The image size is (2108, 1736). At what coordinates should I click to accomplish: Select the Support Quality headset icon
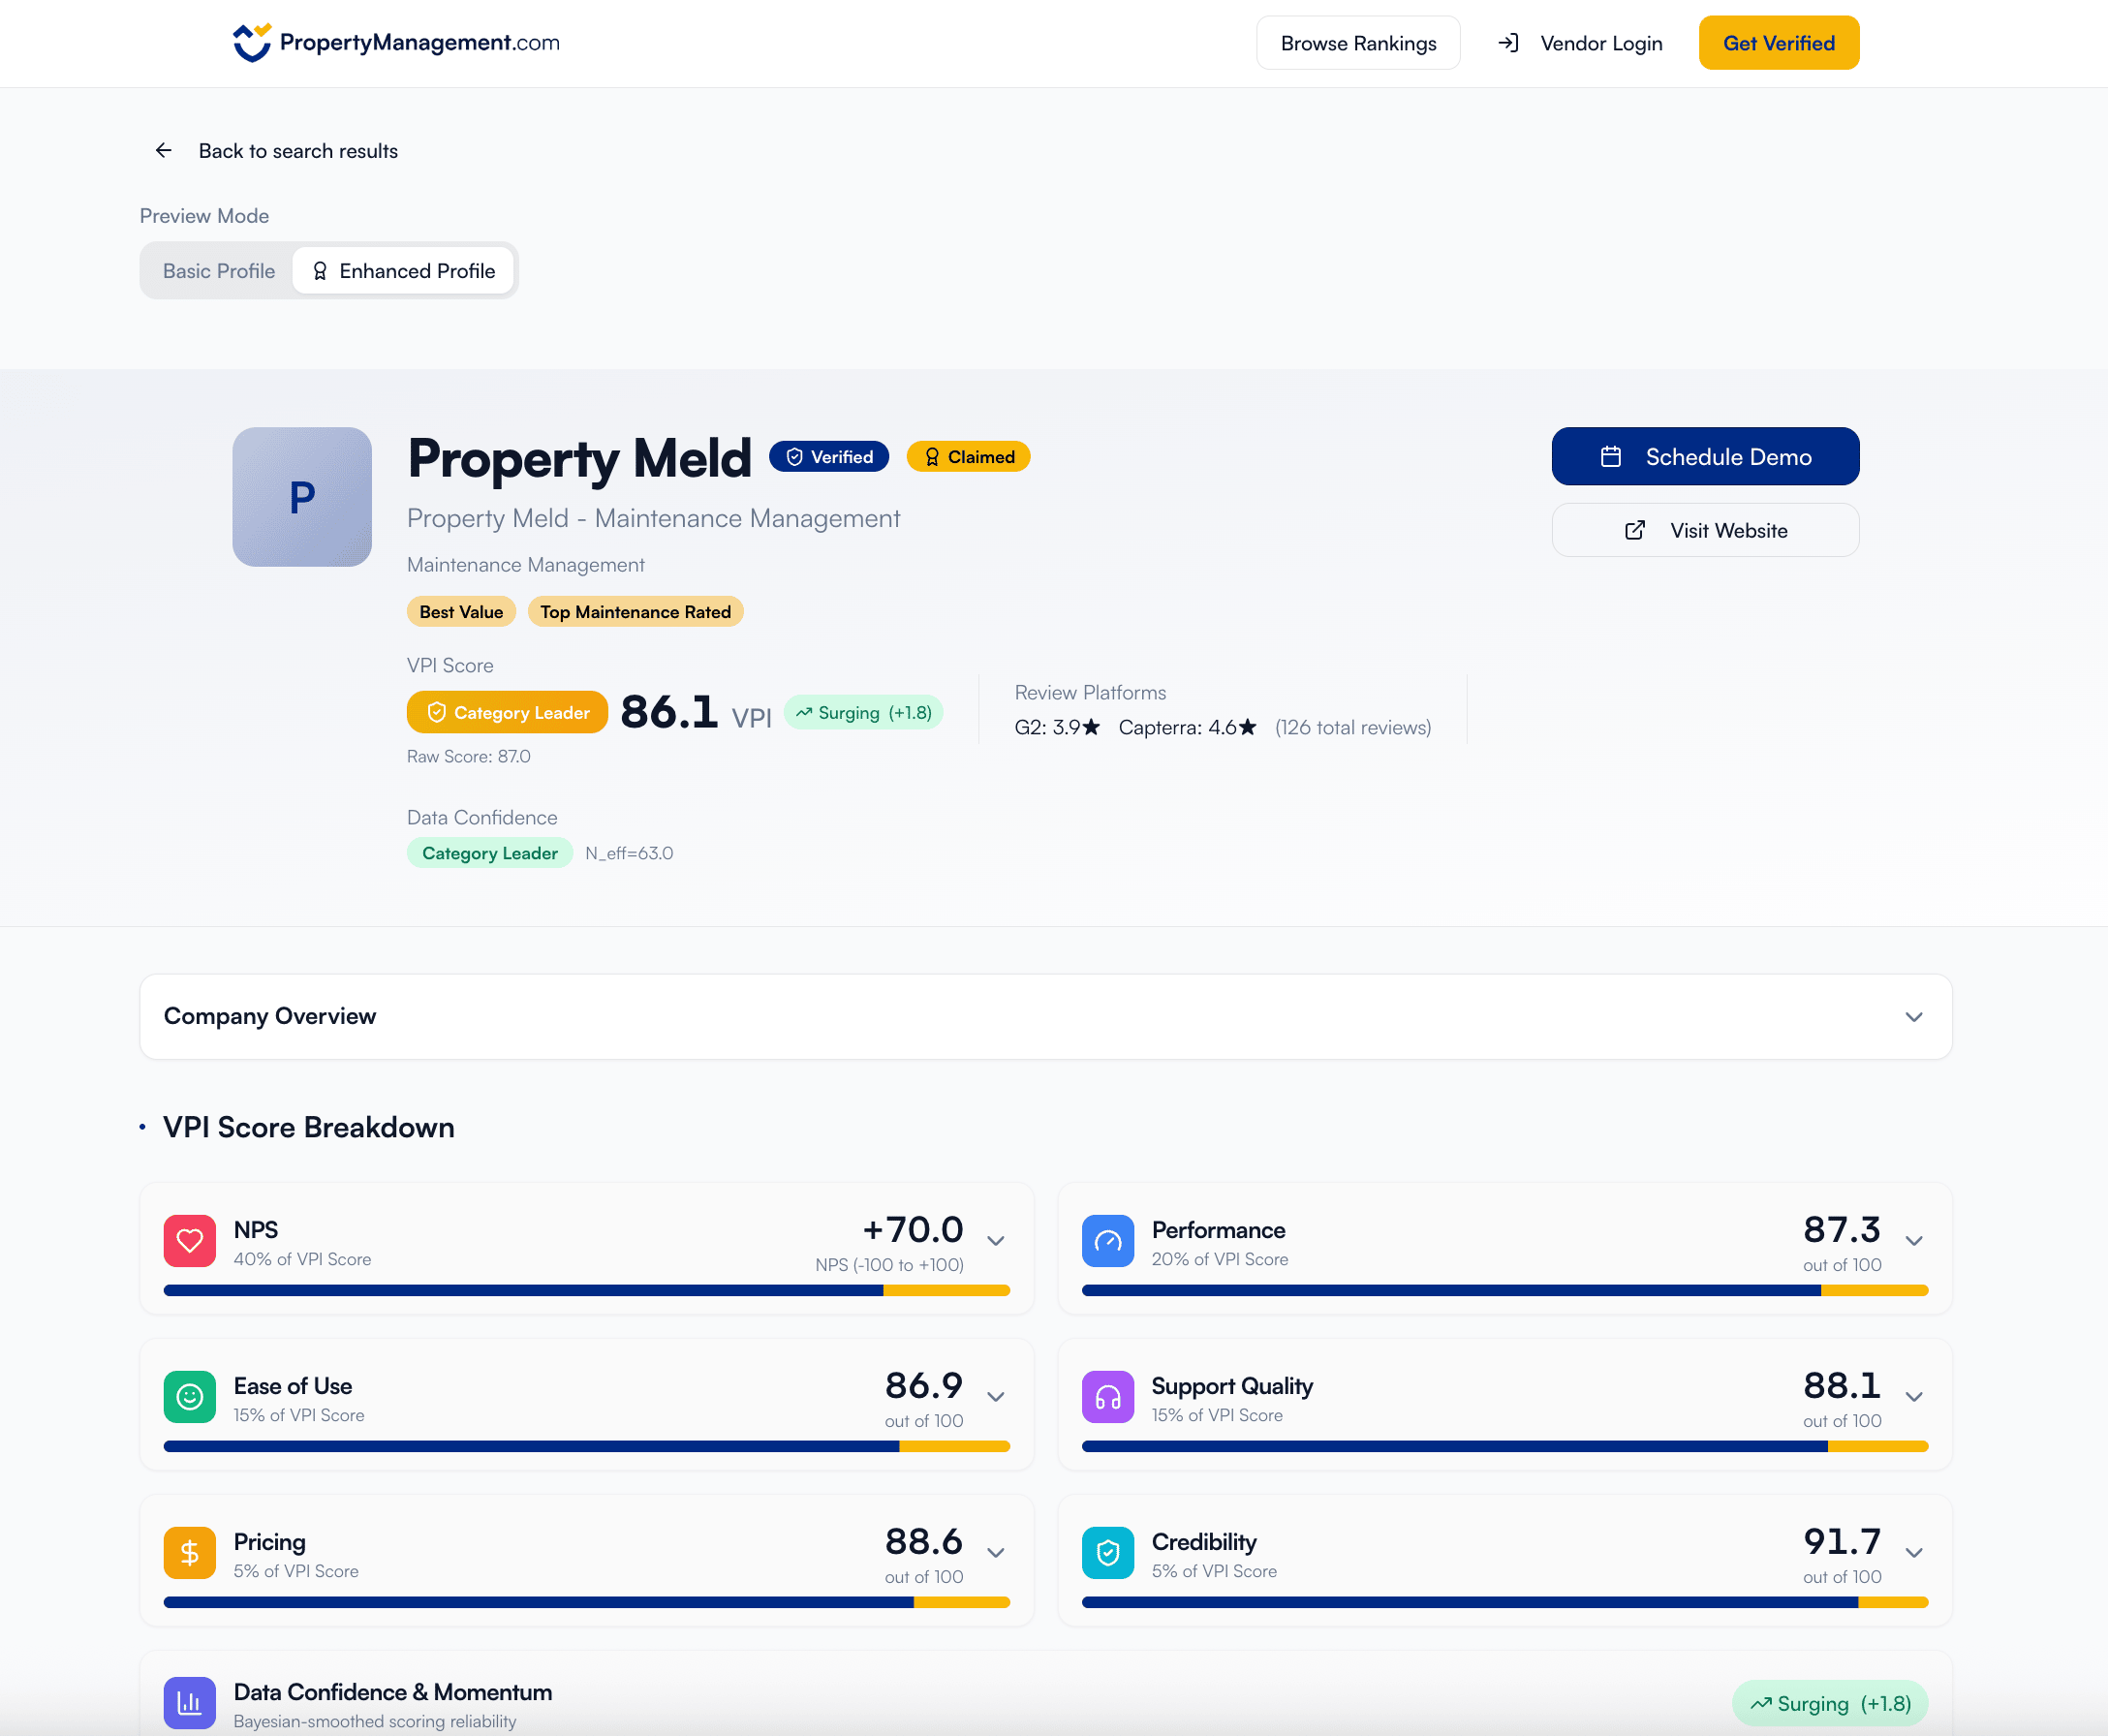pos(1108,1396)
